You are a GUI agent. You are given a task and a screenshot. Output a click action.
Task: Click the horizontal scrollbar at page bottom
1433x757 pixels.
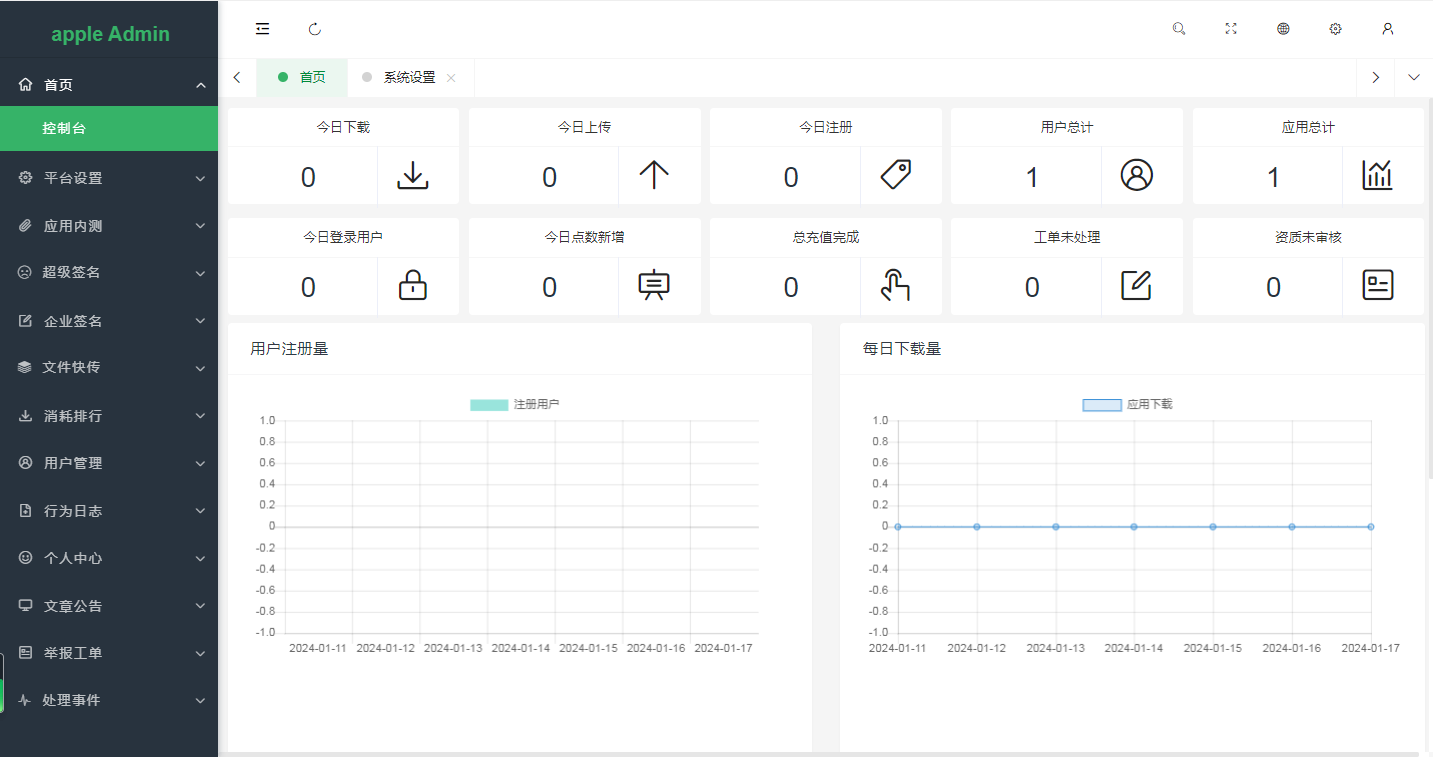820,754
